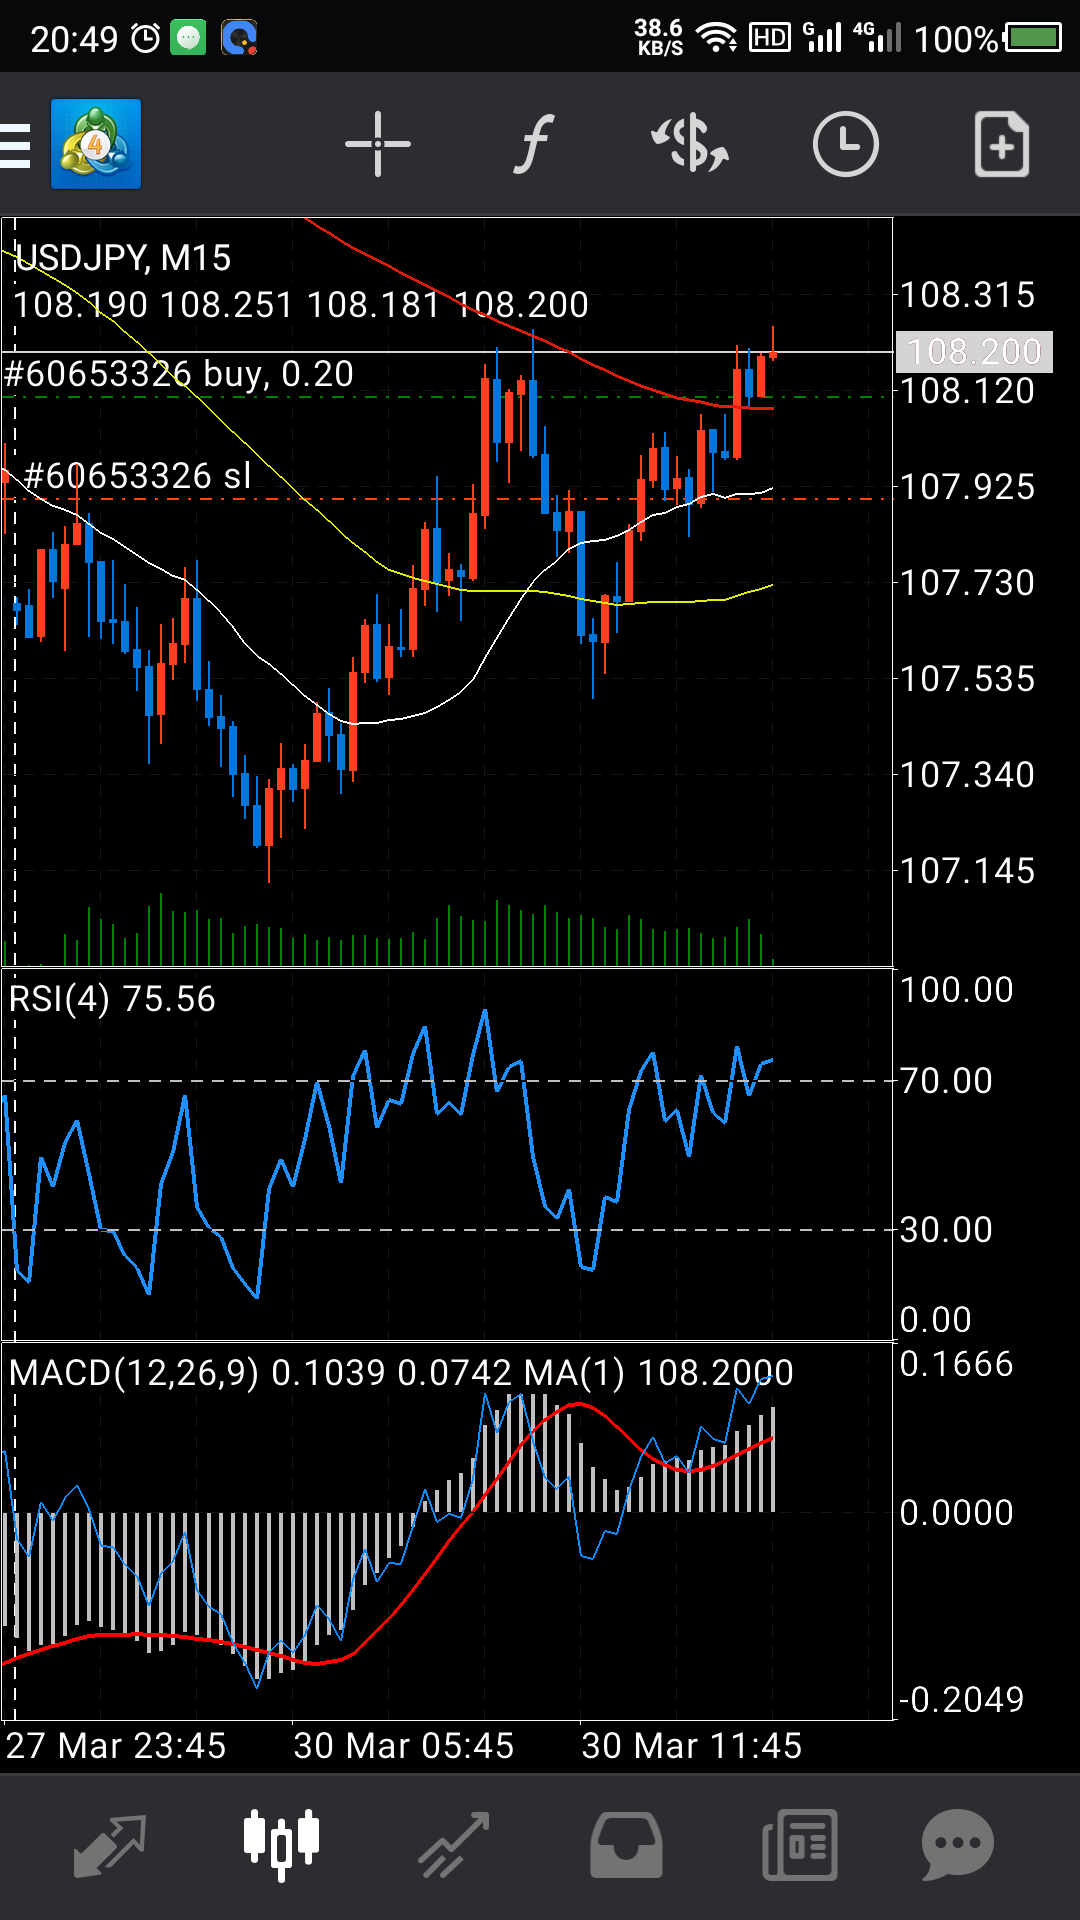
Task: Tap the RSI 100.00 scale label
Action: tap(957, 990)
